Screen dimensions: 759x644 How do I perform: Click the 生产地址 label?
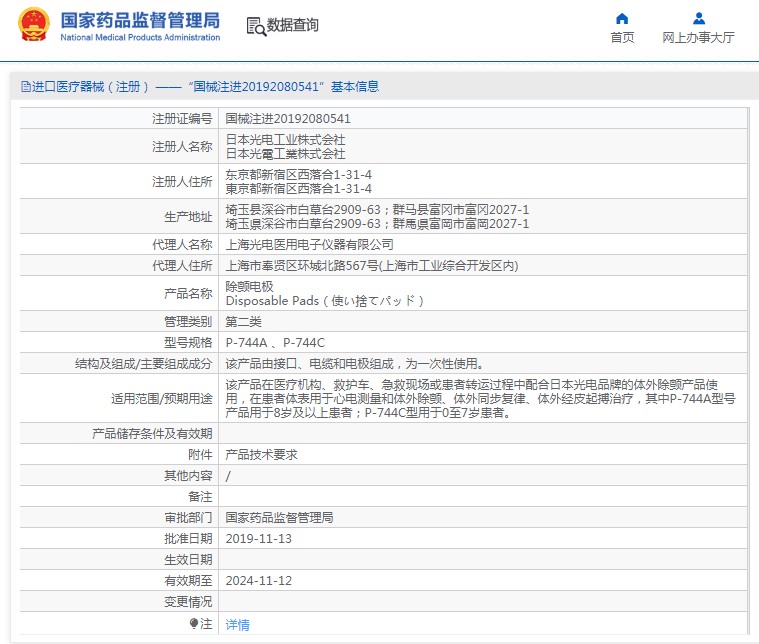point(188,217)
